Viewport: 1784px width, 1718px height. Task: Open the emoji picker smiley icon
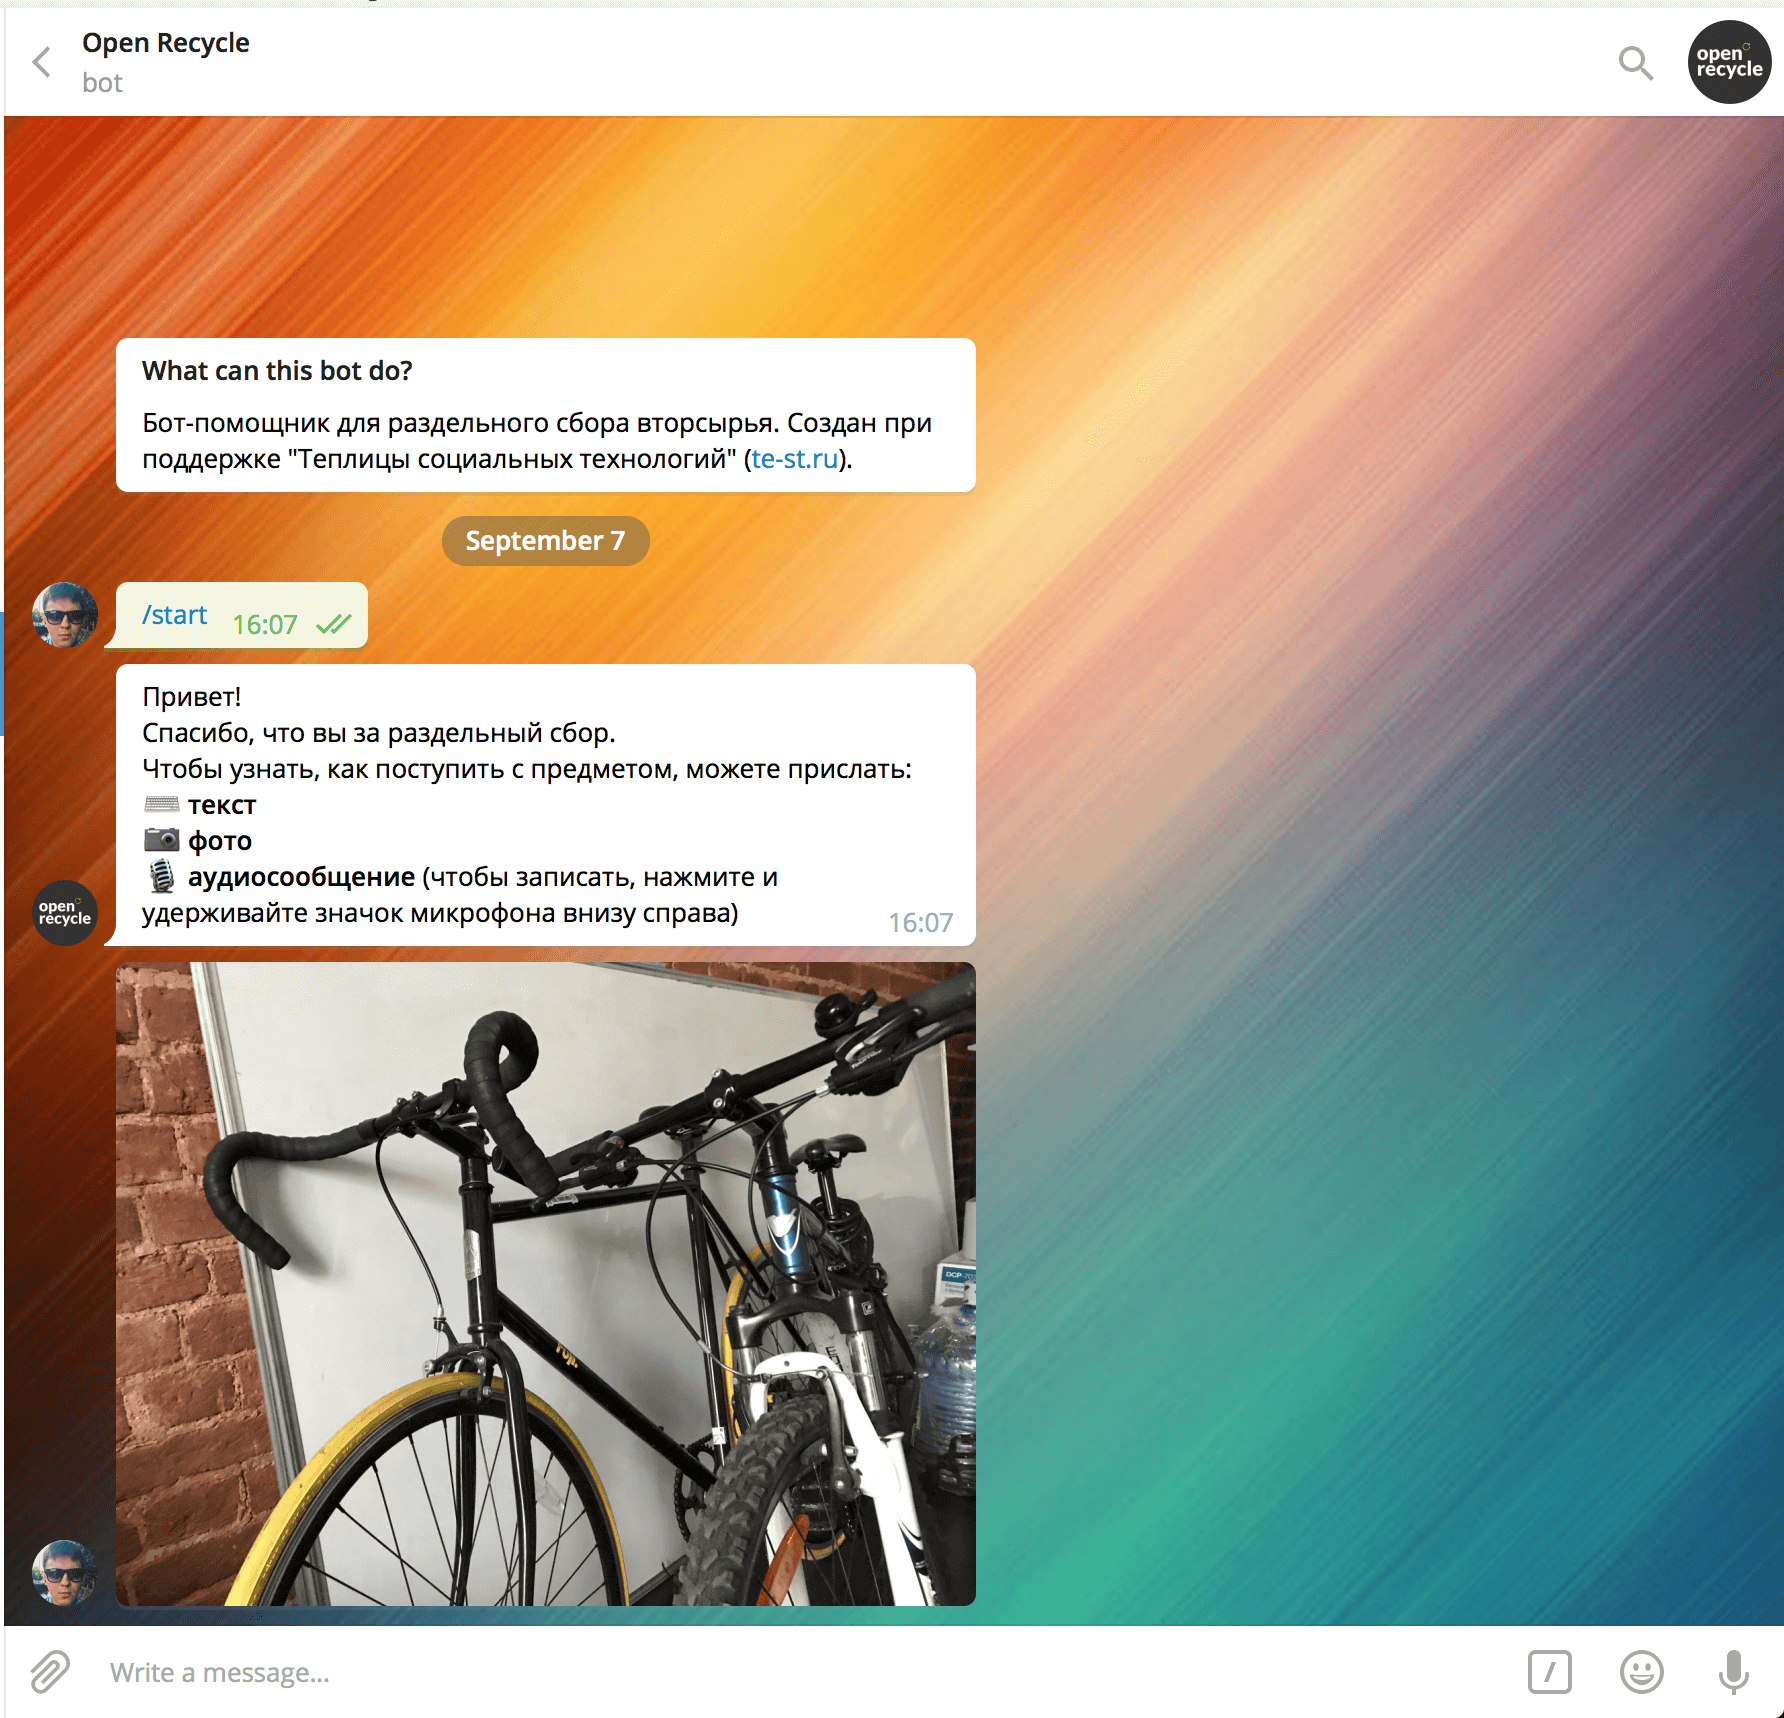(1641, 1672)
